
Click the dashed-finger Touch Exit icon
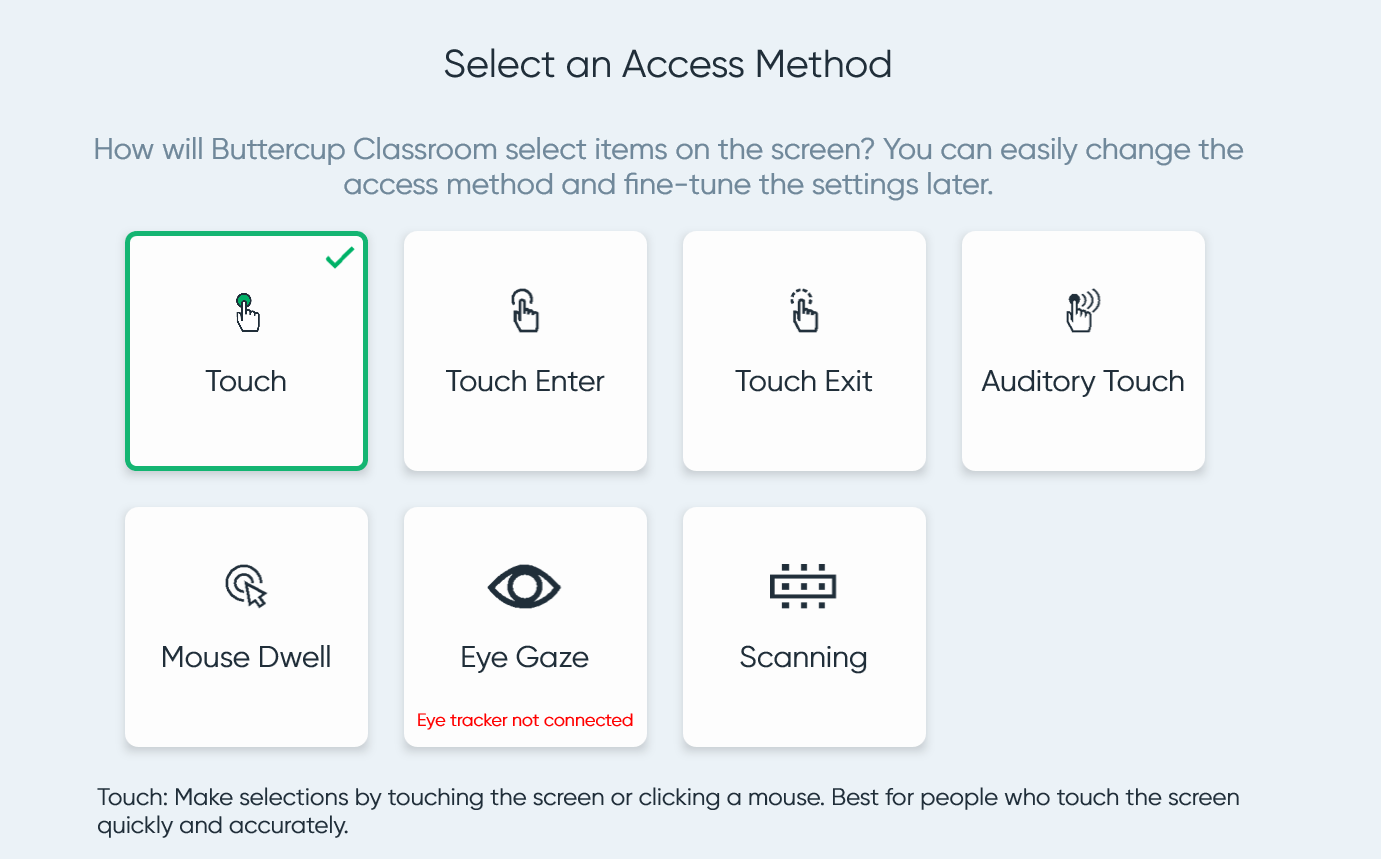(x=804, y=311)
